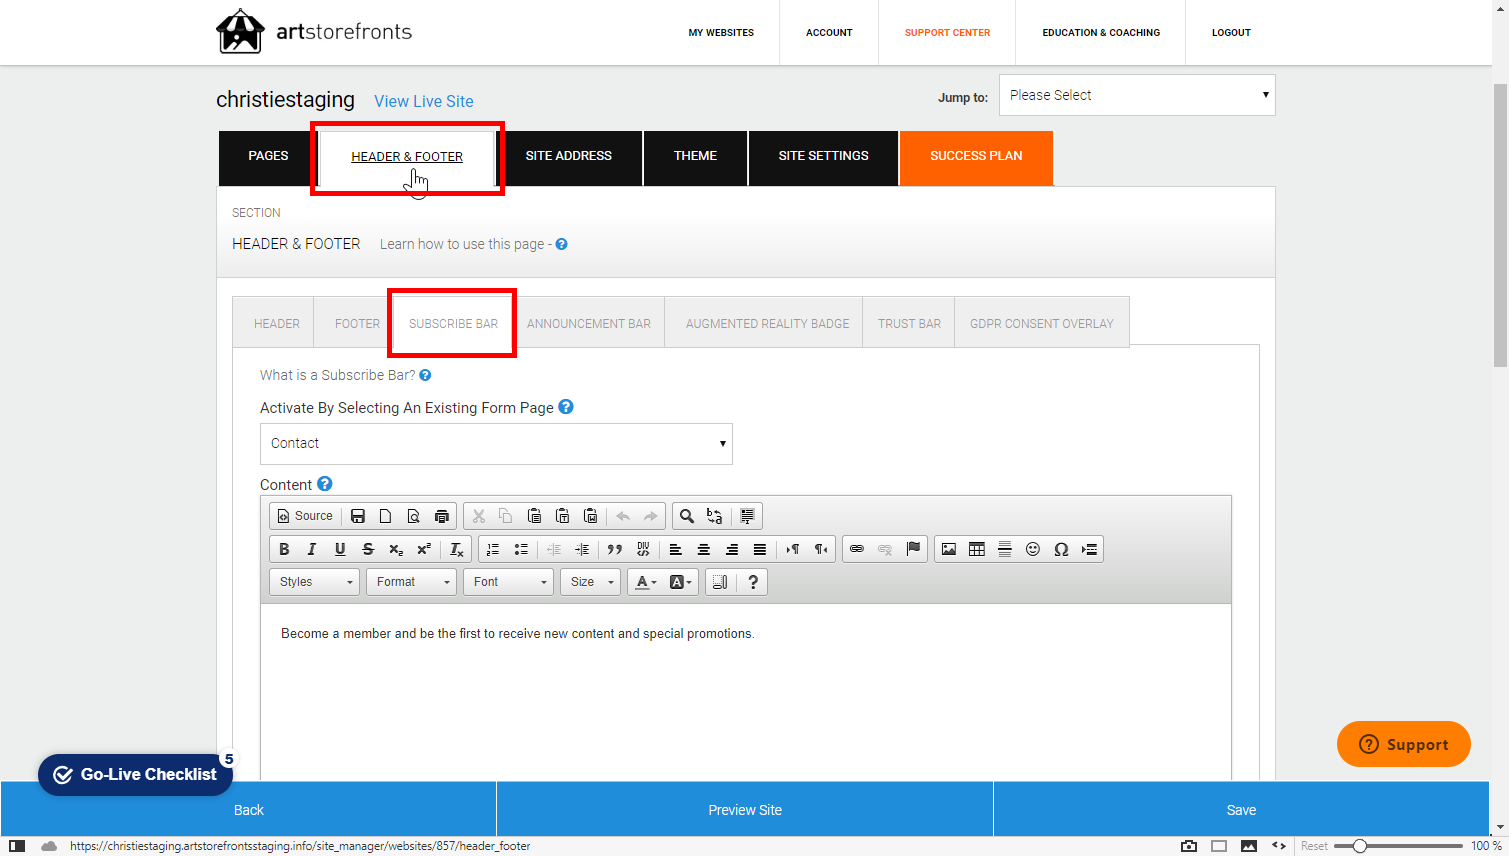Open the Jump to dropdown

[1137, 95]
